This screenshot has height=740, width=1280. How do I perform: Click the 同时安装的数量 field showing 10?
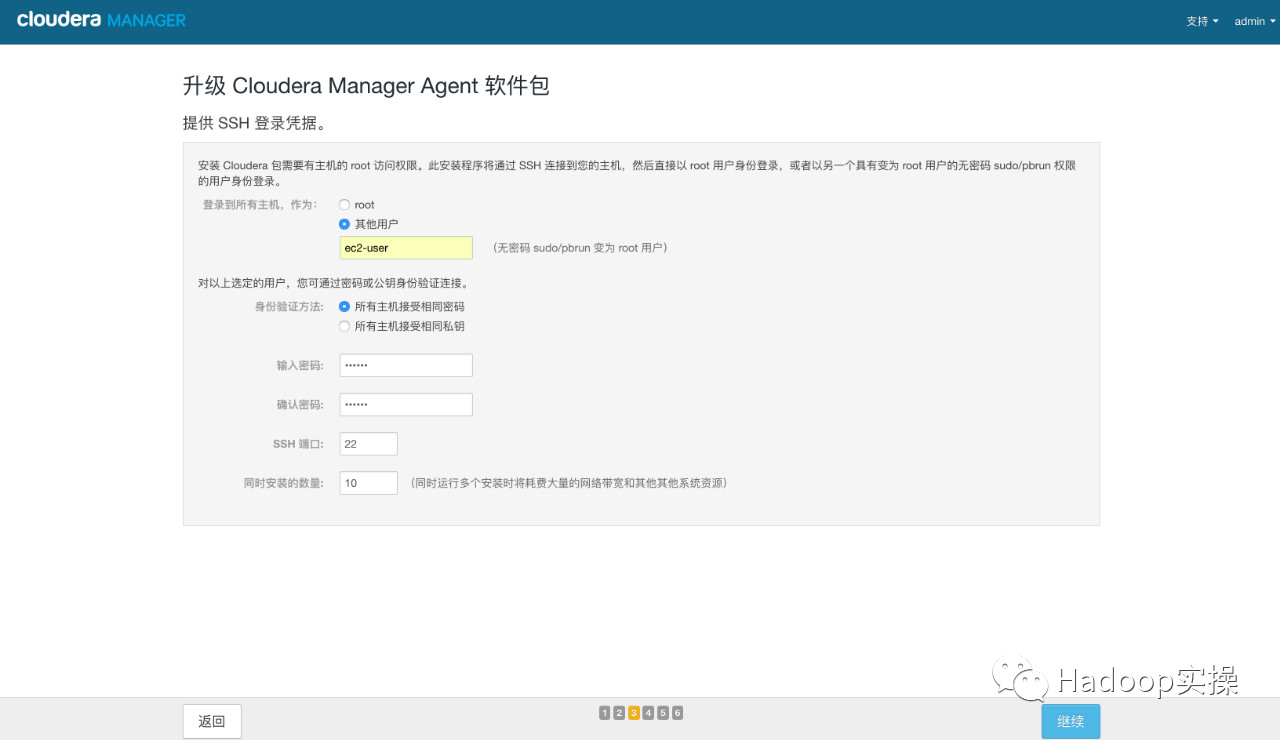(x=369, y=483)
